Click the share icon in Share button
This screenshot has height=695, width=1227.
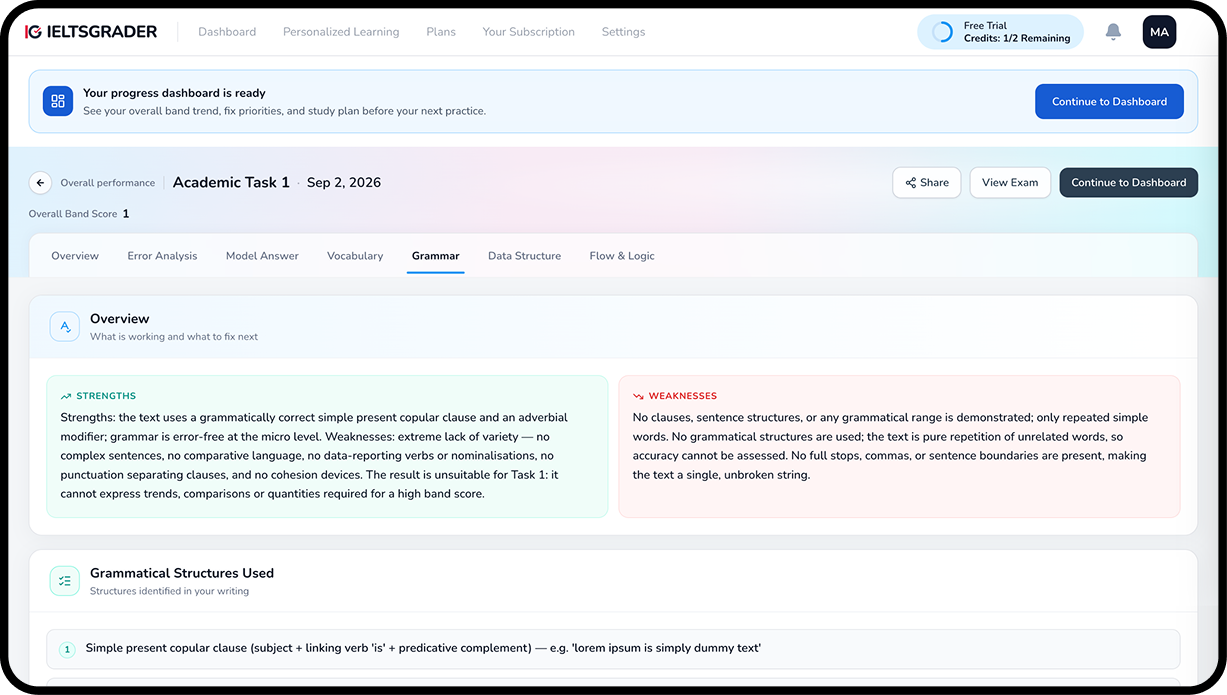911,183
